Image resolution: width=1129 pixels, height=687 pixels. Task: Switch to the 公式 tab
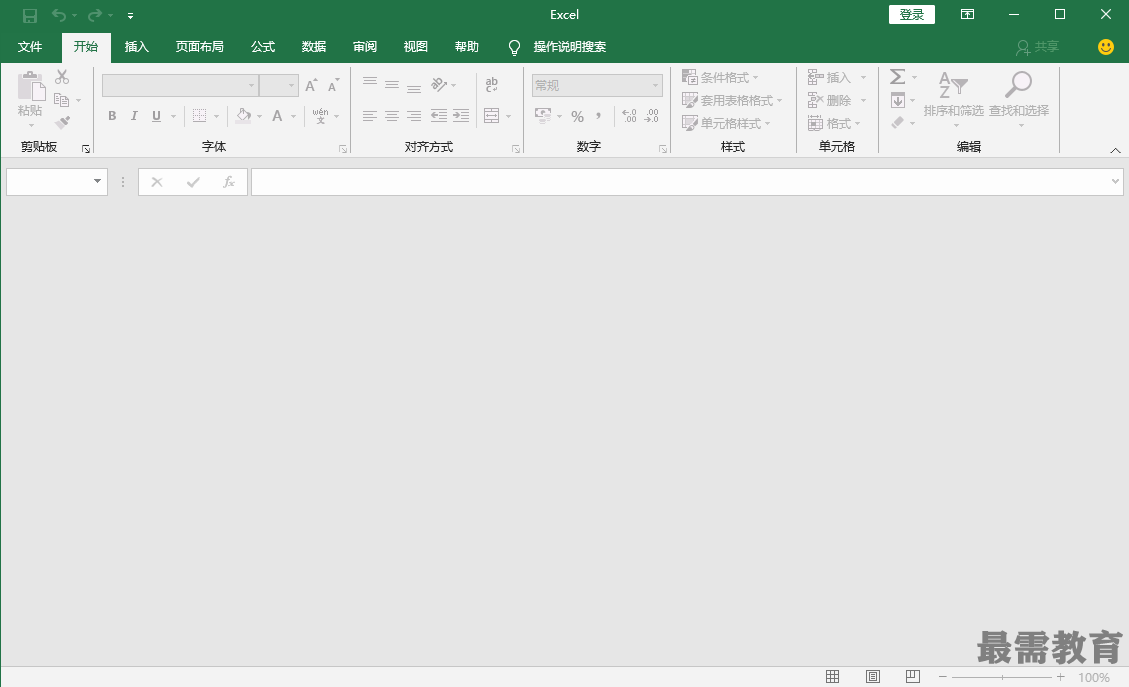[263, 47]
